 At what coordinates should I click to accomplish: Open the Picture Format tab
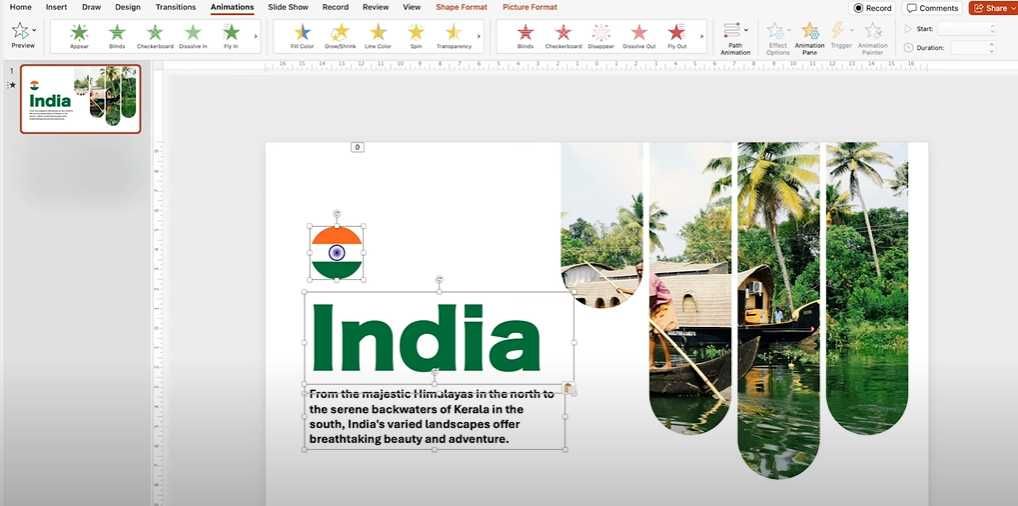(530, 7)
